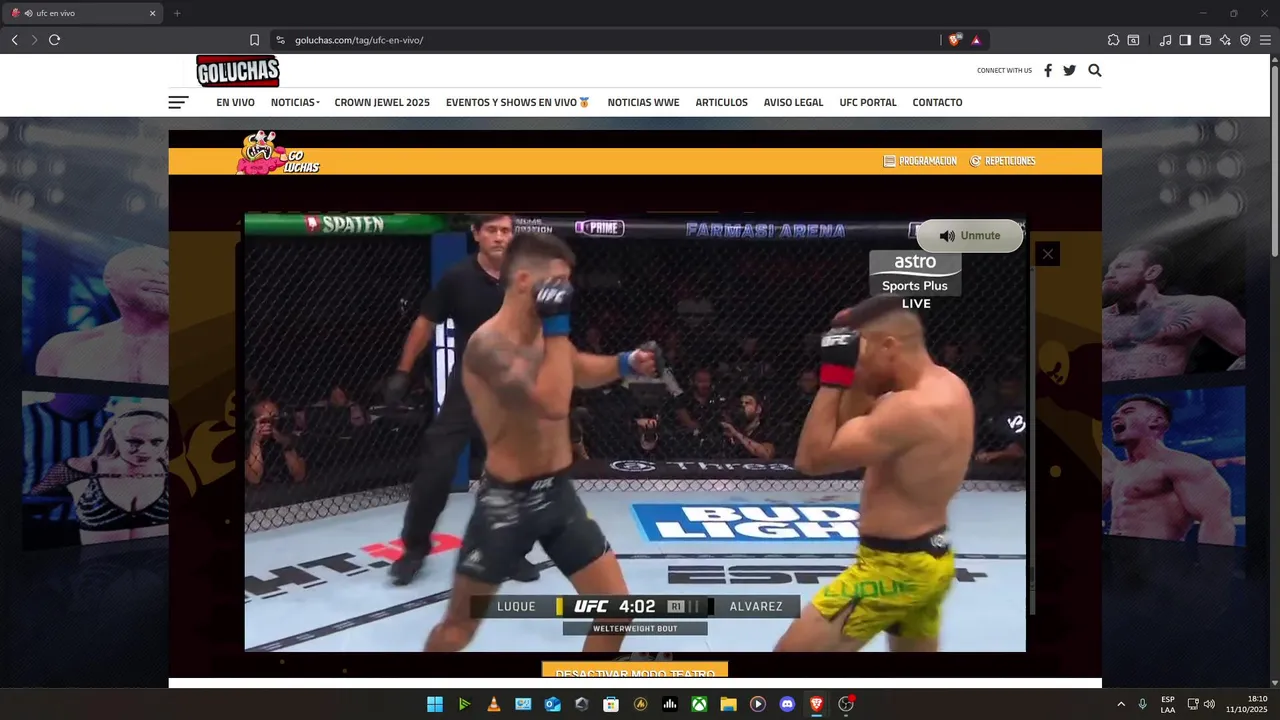View site information icon in address bar

280,40
